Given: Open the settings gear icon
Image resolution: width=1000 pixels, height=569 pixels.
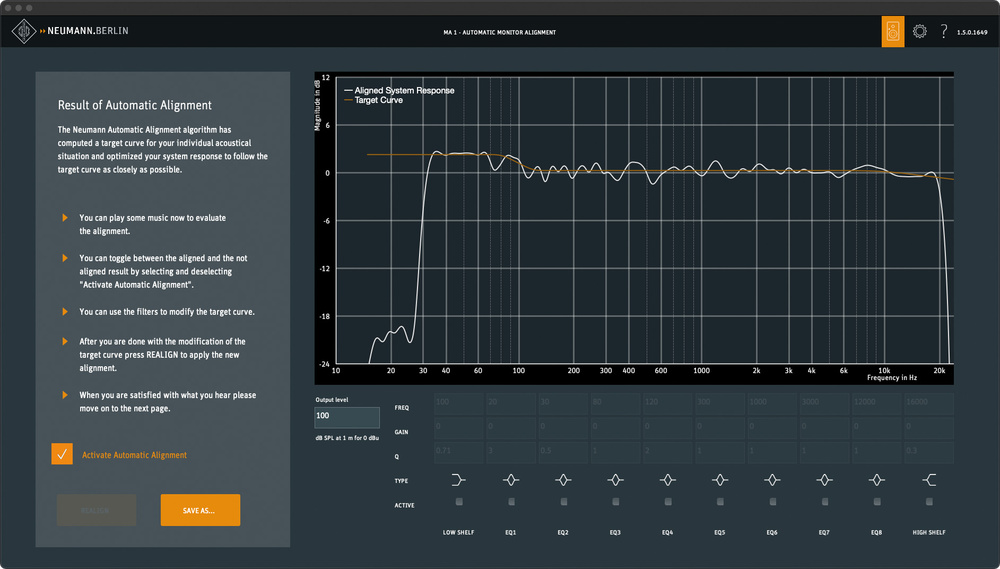Looking at the screenshot, I should point(920,32).
